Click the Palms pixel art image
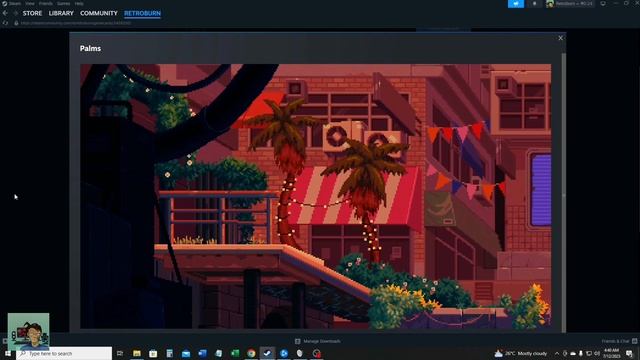 pyautogui.click(x=316, y=196)
